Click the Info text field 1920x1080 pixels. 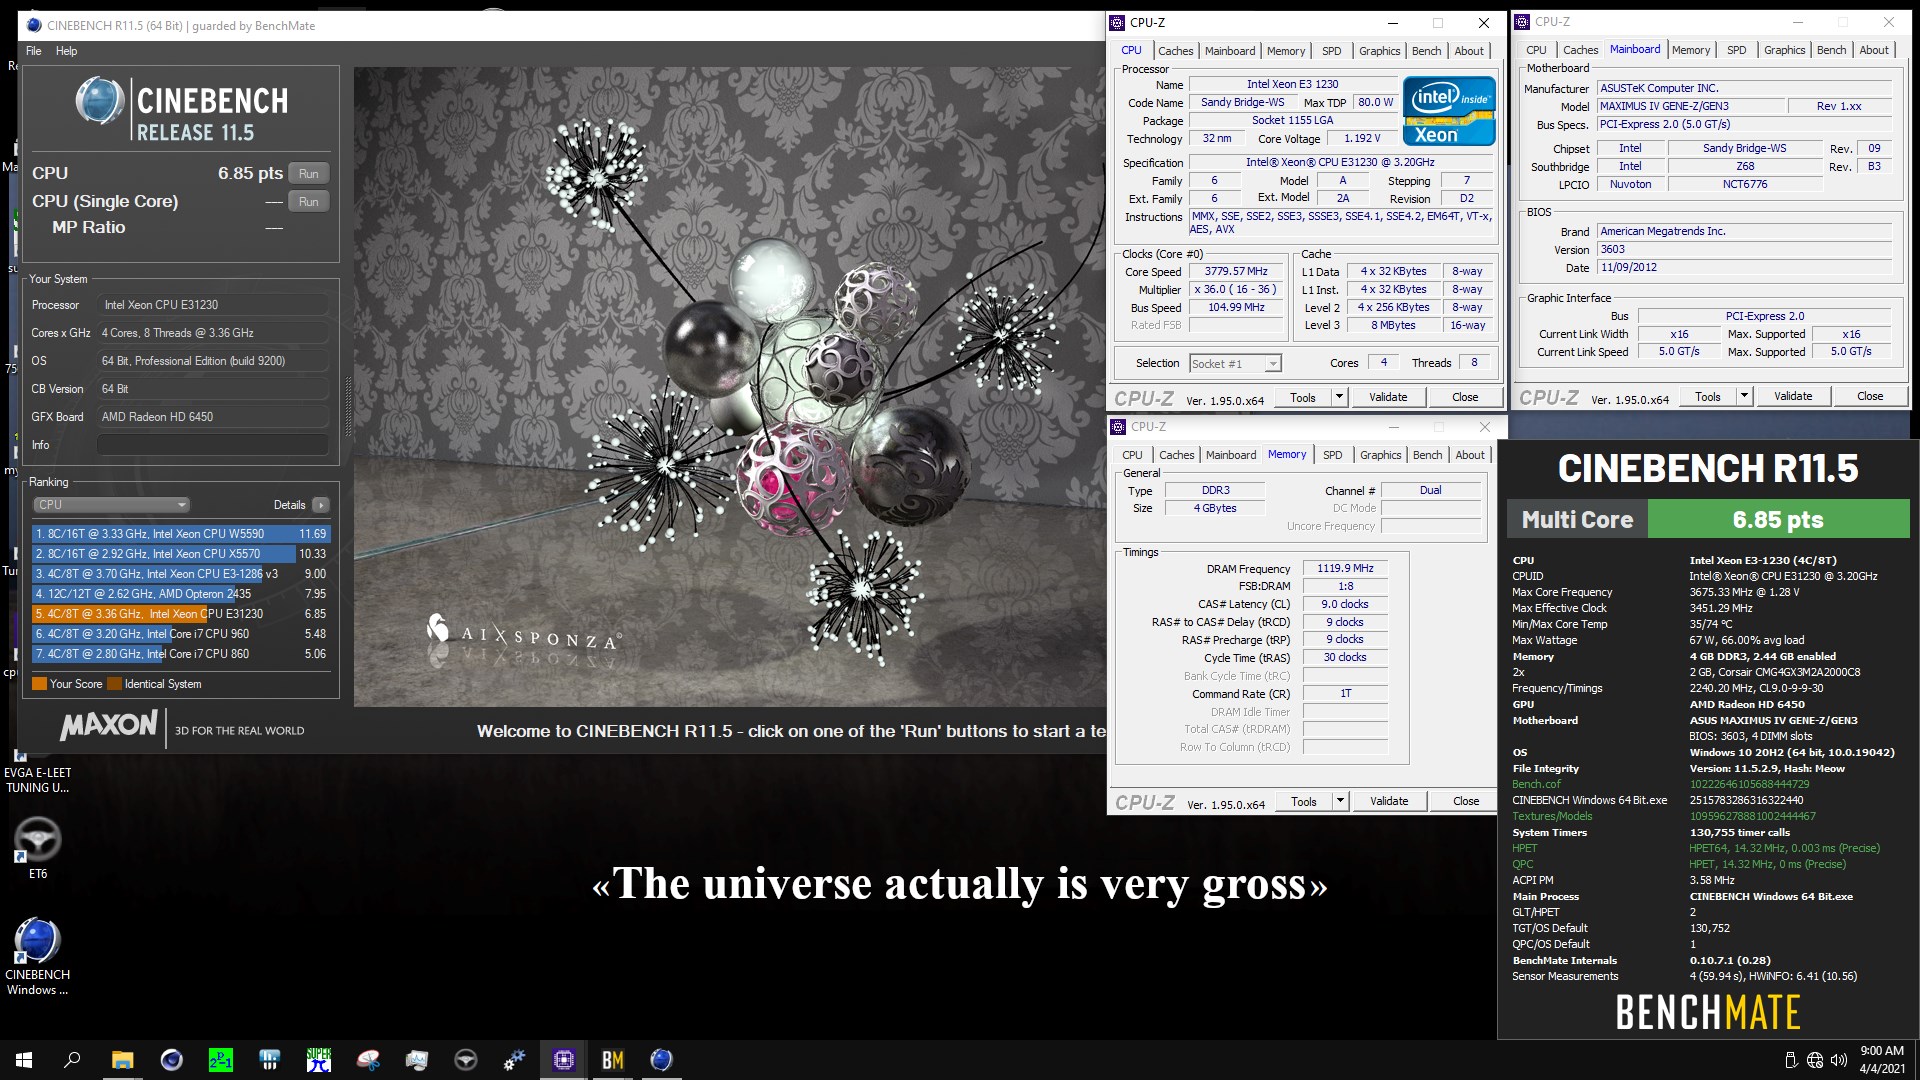[213, 445]
